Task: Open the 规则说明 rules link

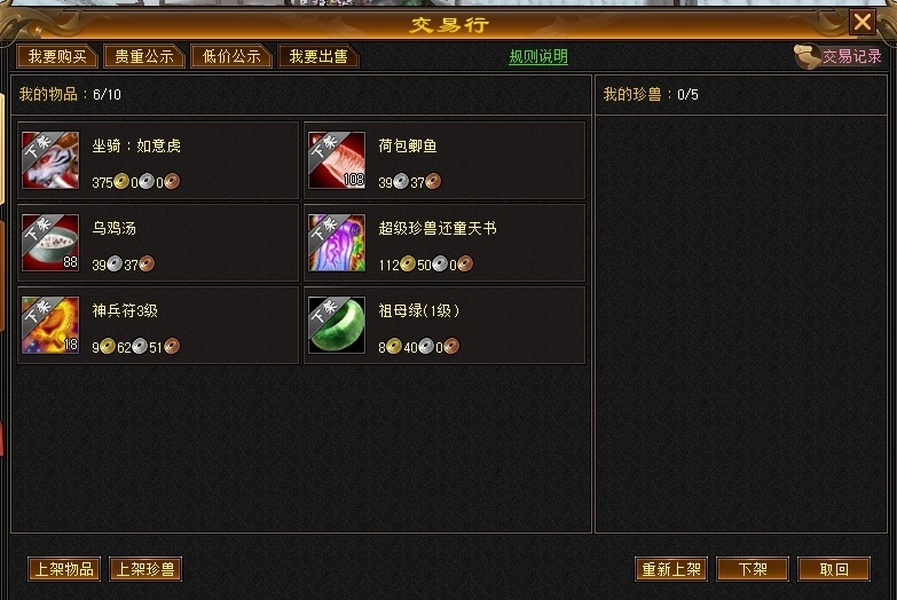Action: click(x=538, y=57)
